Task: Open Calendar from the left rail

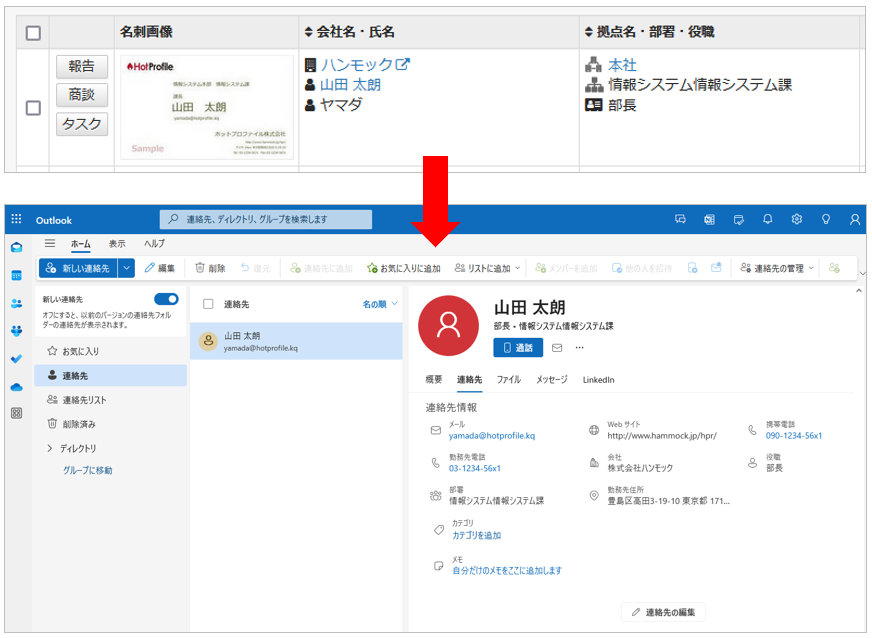Action: [x=17, y=275]
